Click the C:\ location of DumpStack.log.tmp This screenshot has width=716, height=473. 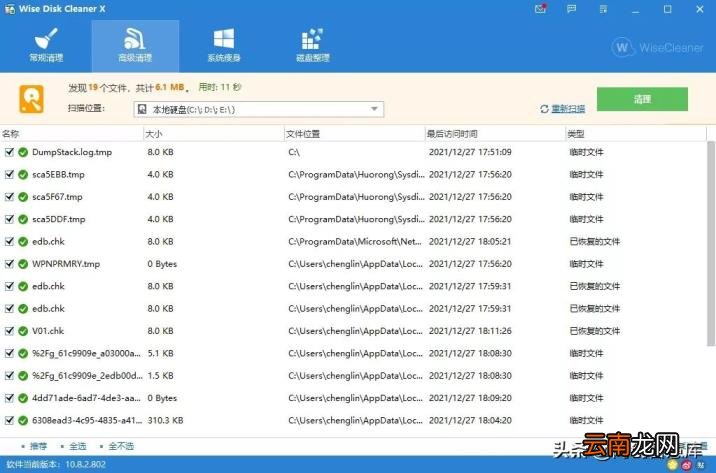click(x=294, y=152)
